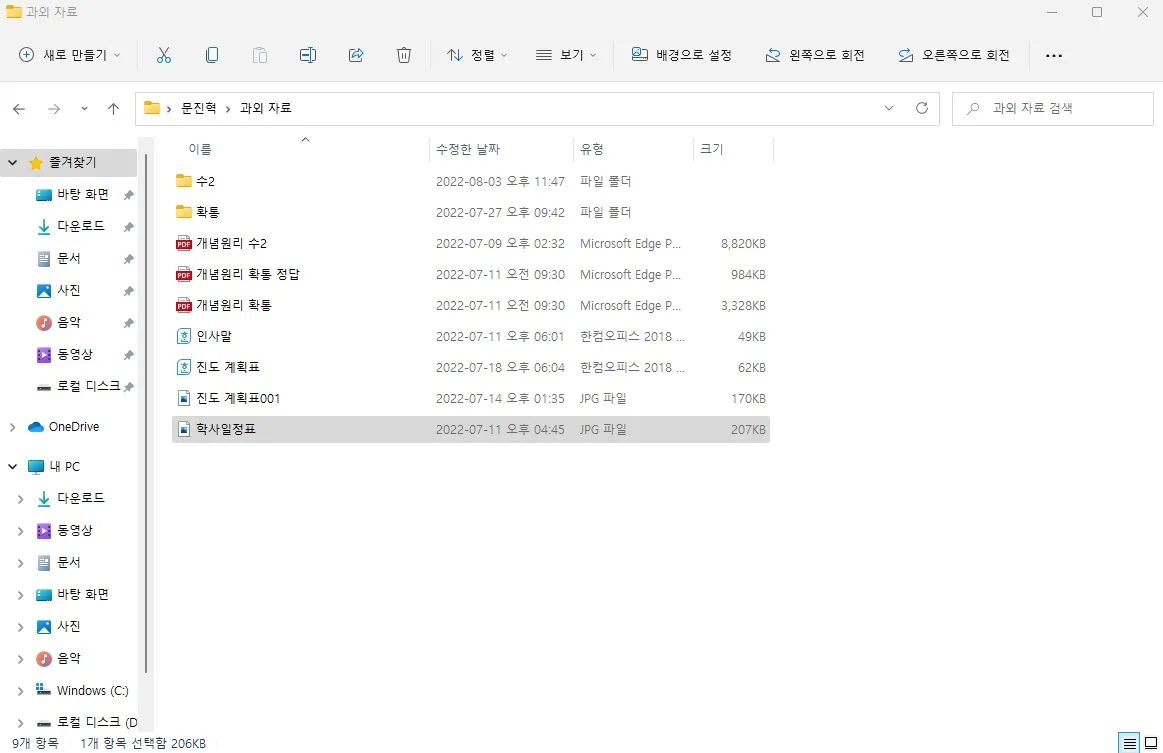
Task: Click the Cut scissors icon
Action: 164,55
